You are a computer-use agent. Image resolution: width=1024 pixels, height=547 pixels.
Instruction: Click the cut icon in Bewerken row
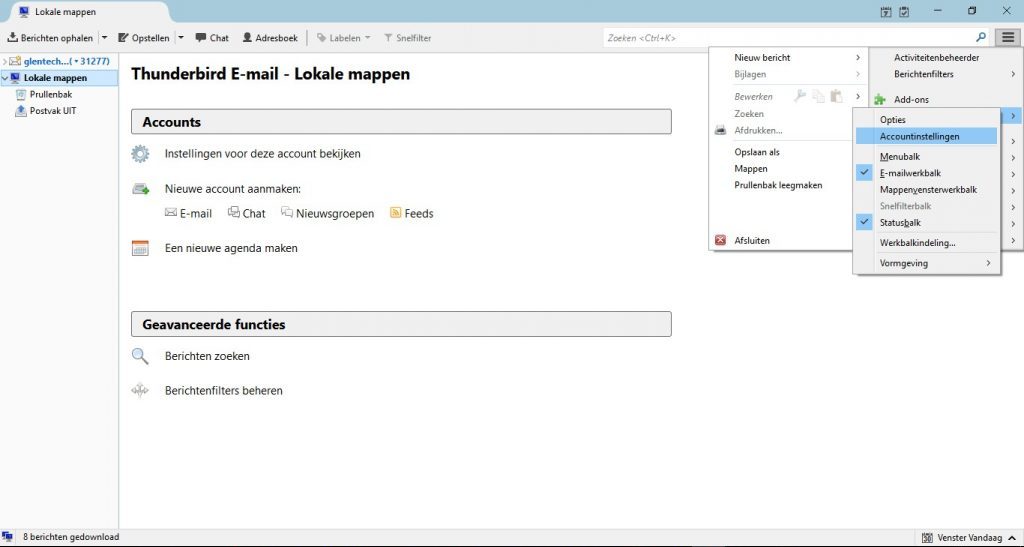[800, 96]
